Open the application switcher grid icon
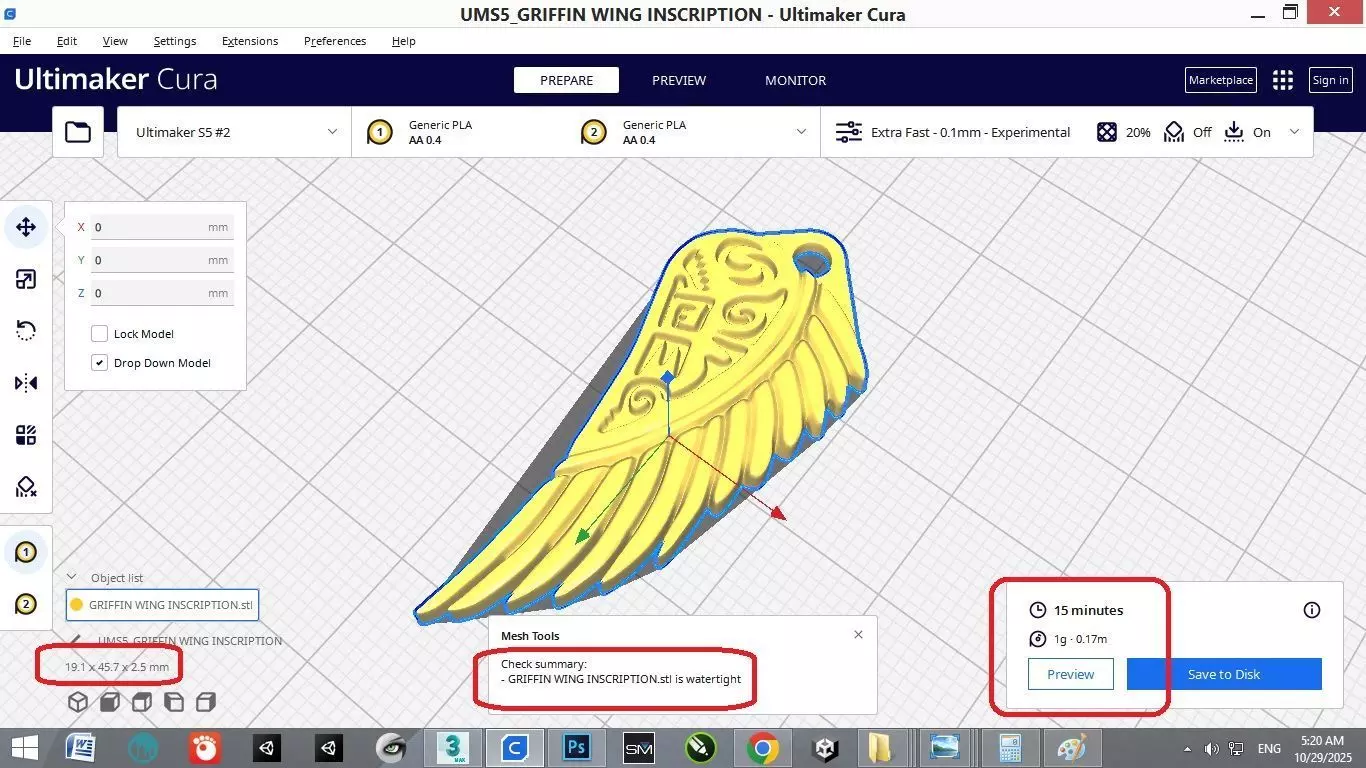Screen dimensions: 1366x768 [1283, 80]
